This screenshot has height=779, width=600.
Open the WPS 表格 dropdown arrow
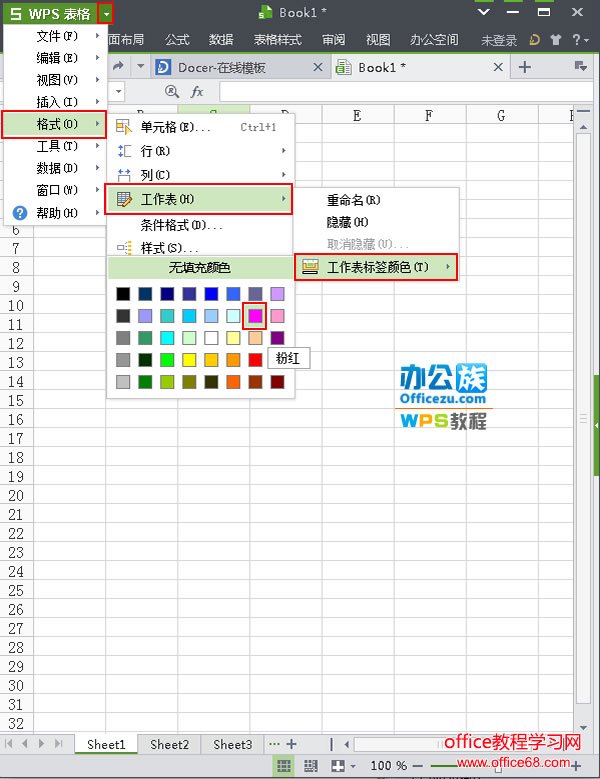click(x=106, y=13)
